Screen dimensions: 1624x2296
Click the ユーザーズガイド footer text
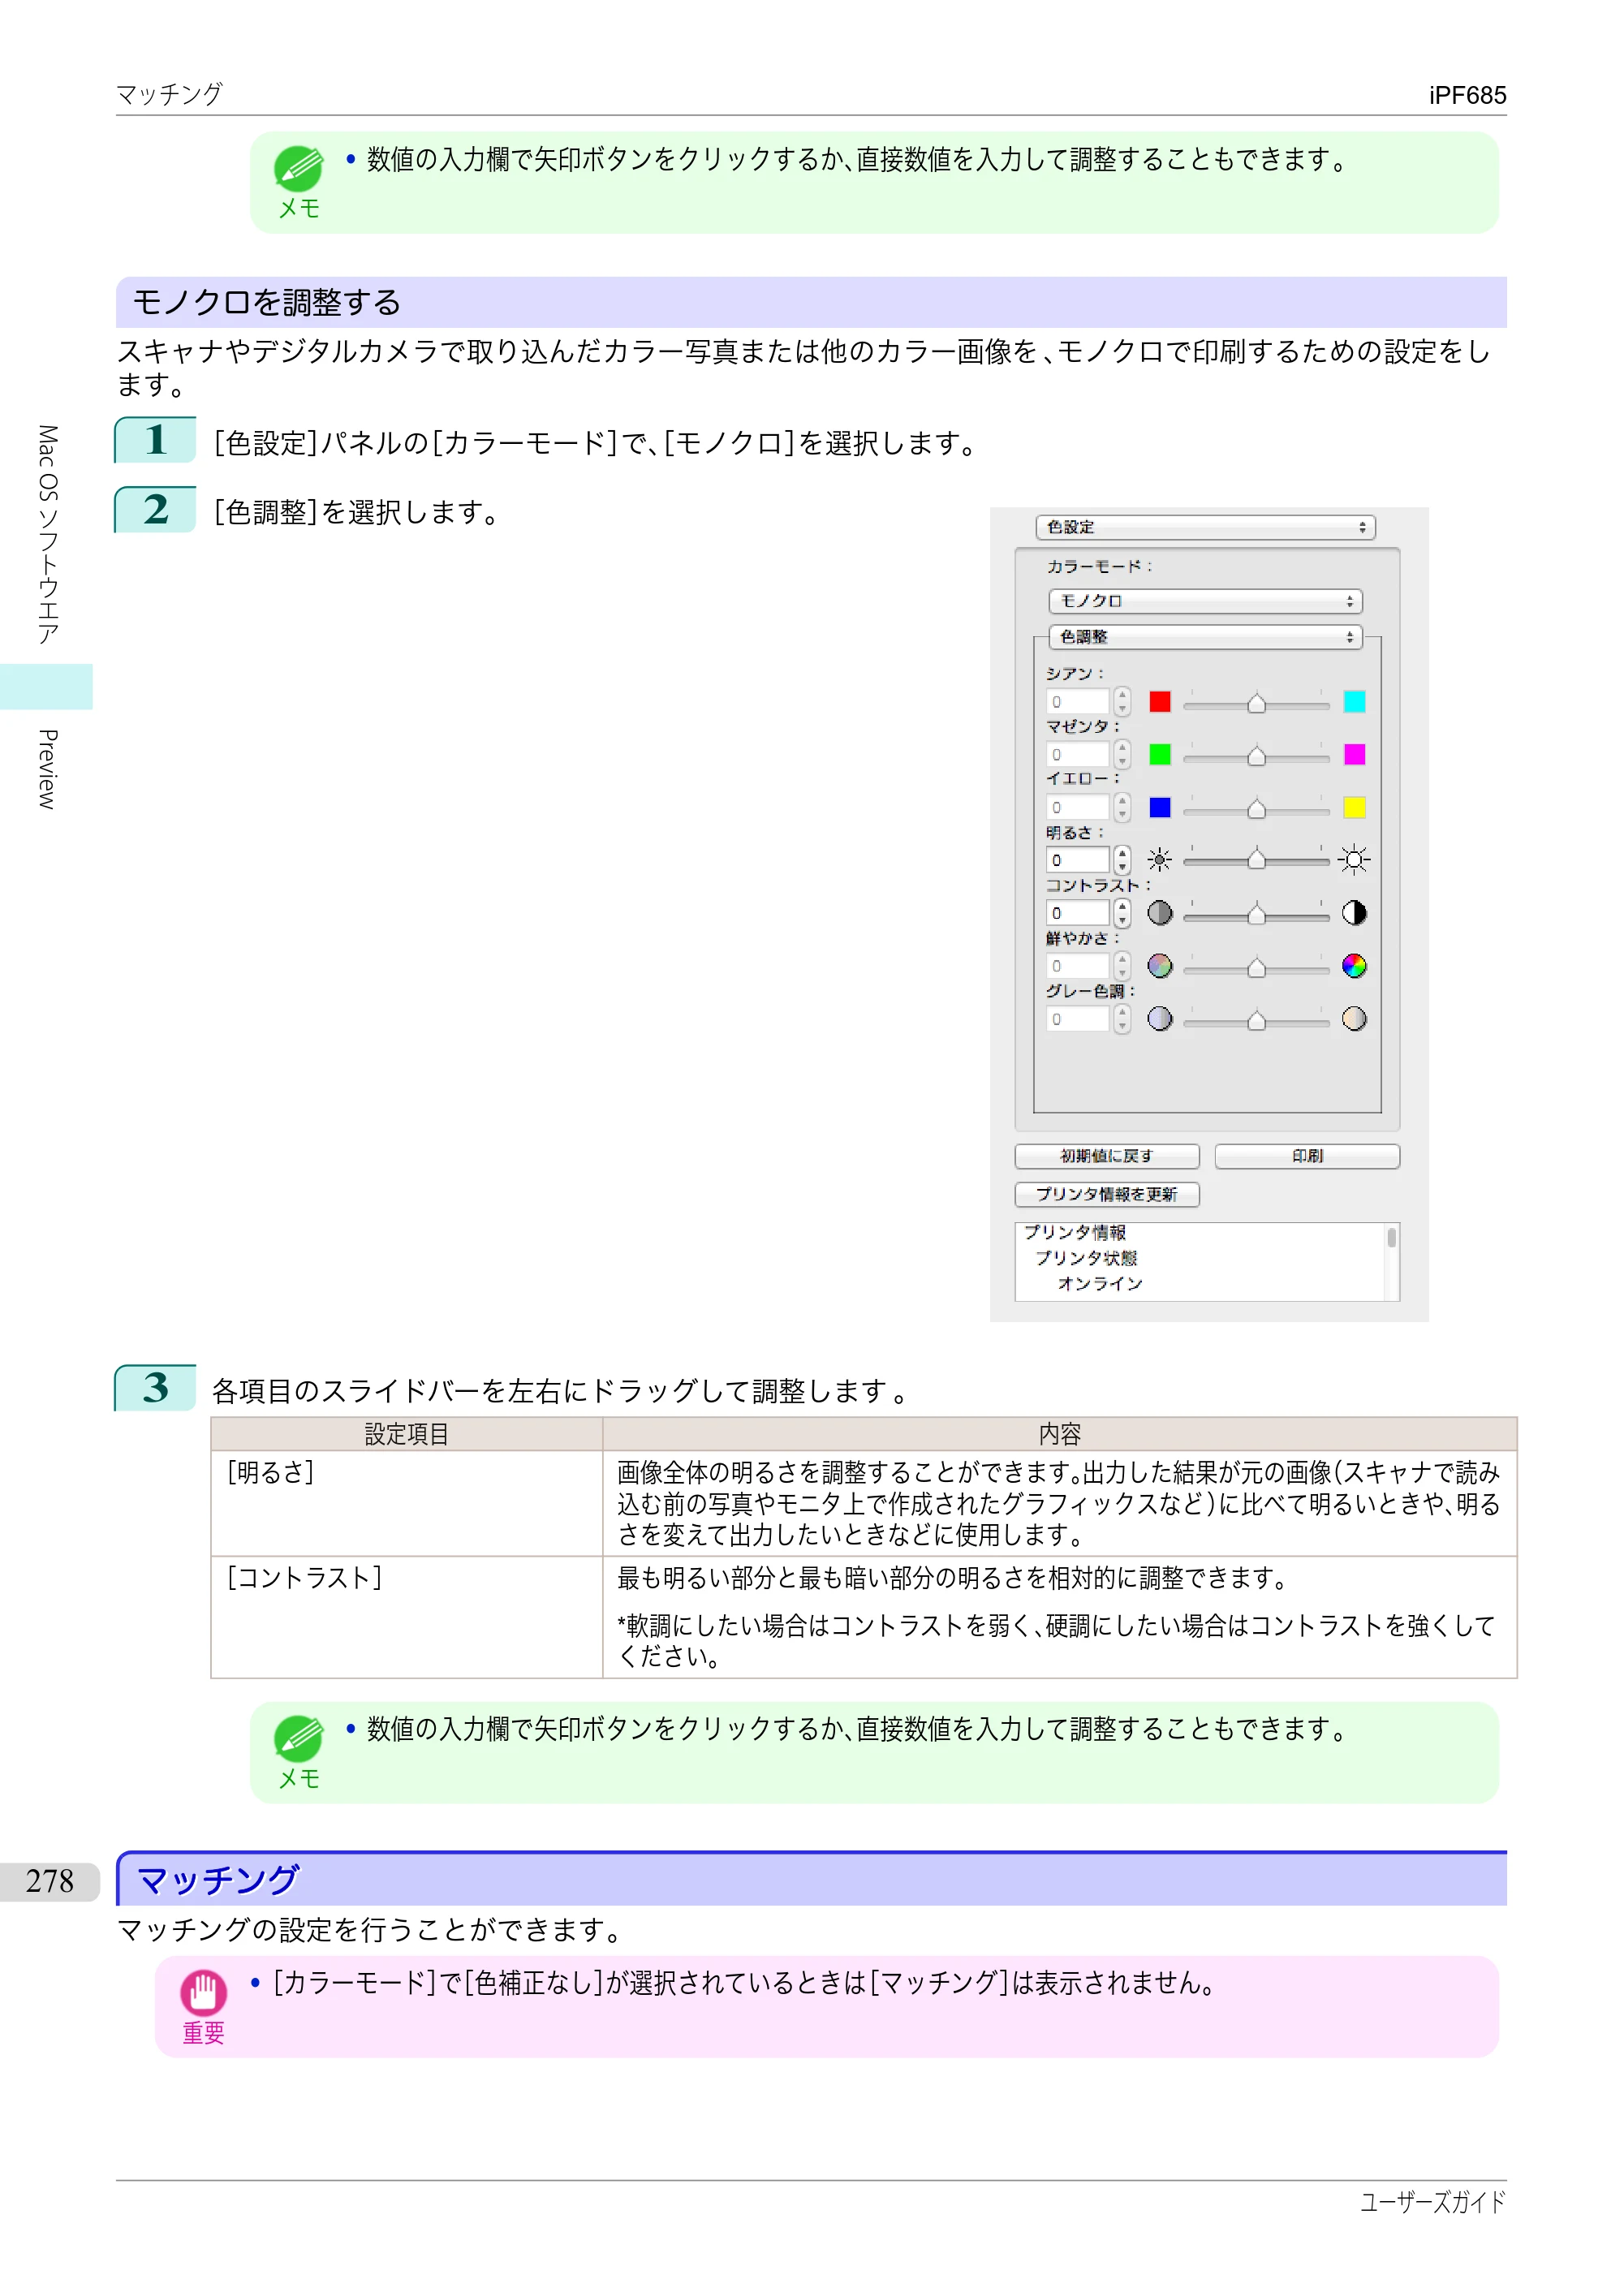1432,2202
